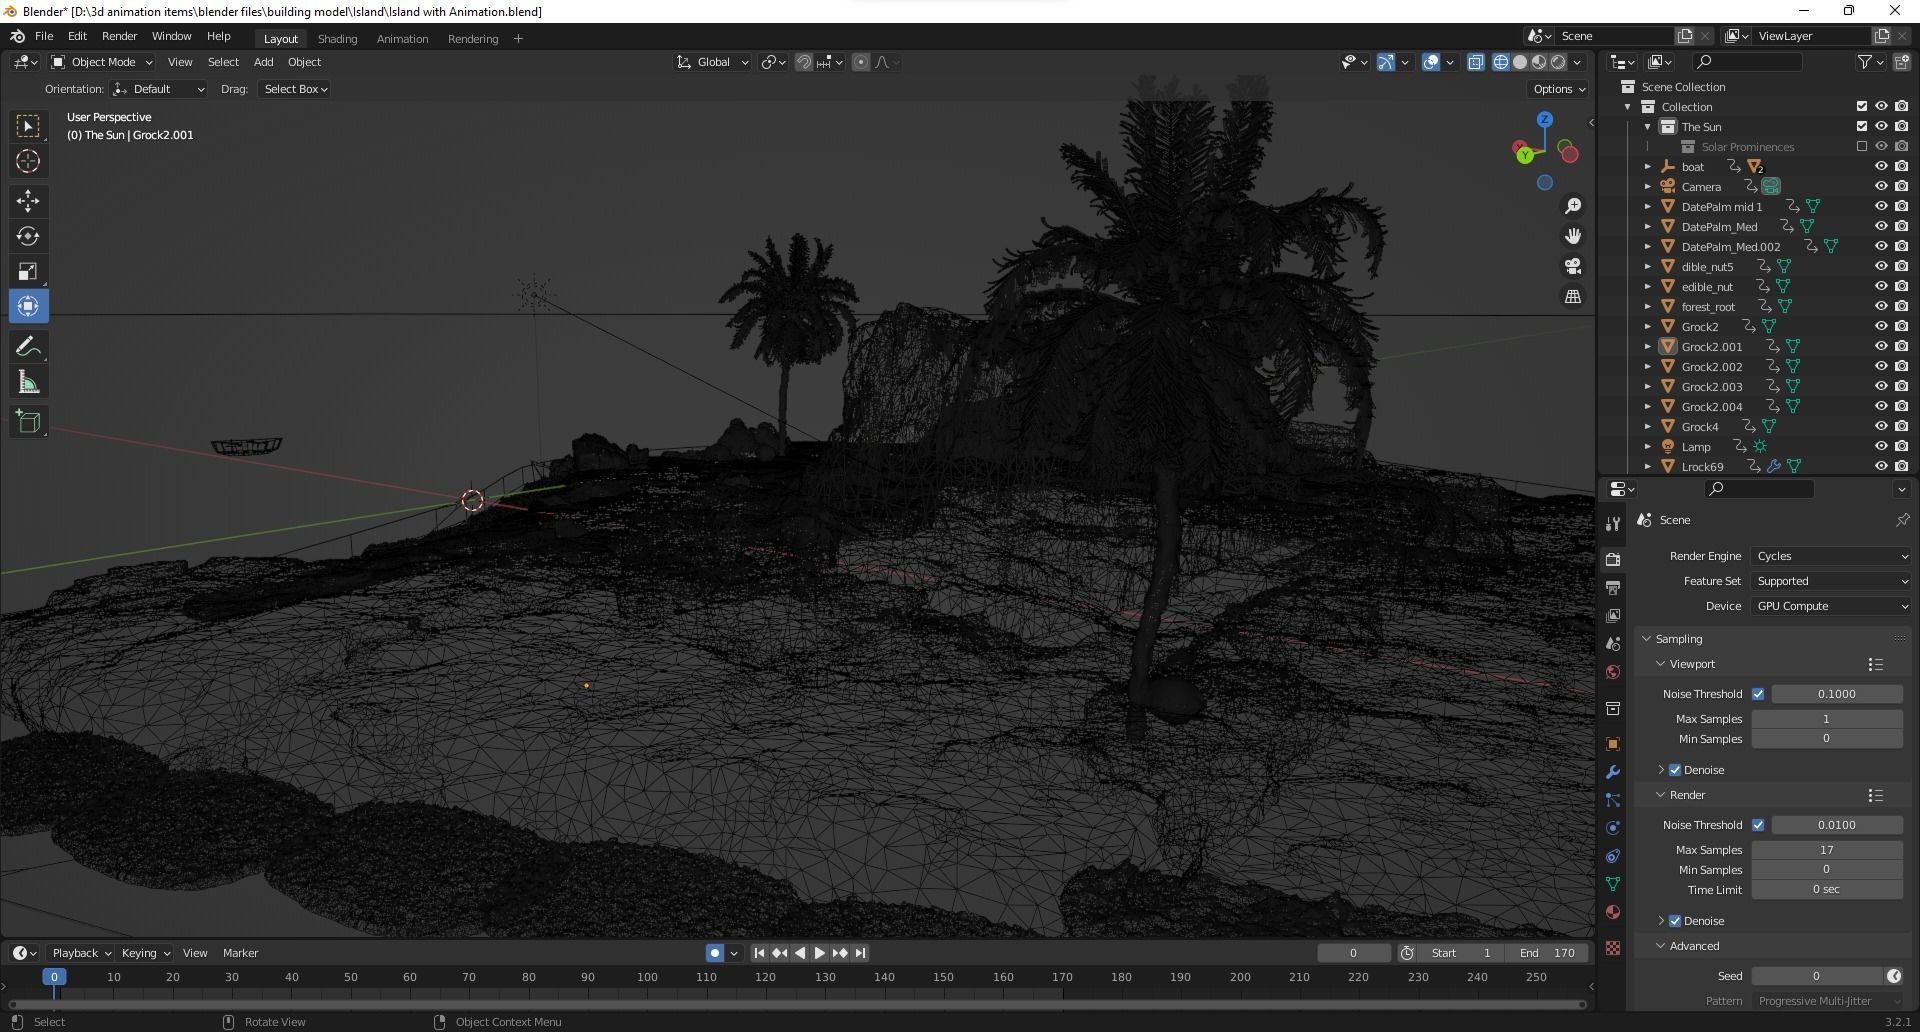Image resolution: width=1920 pixels, height=1032 pixels.
Task: Switch to the Animation workspace tab
Action: click(402, 39)
